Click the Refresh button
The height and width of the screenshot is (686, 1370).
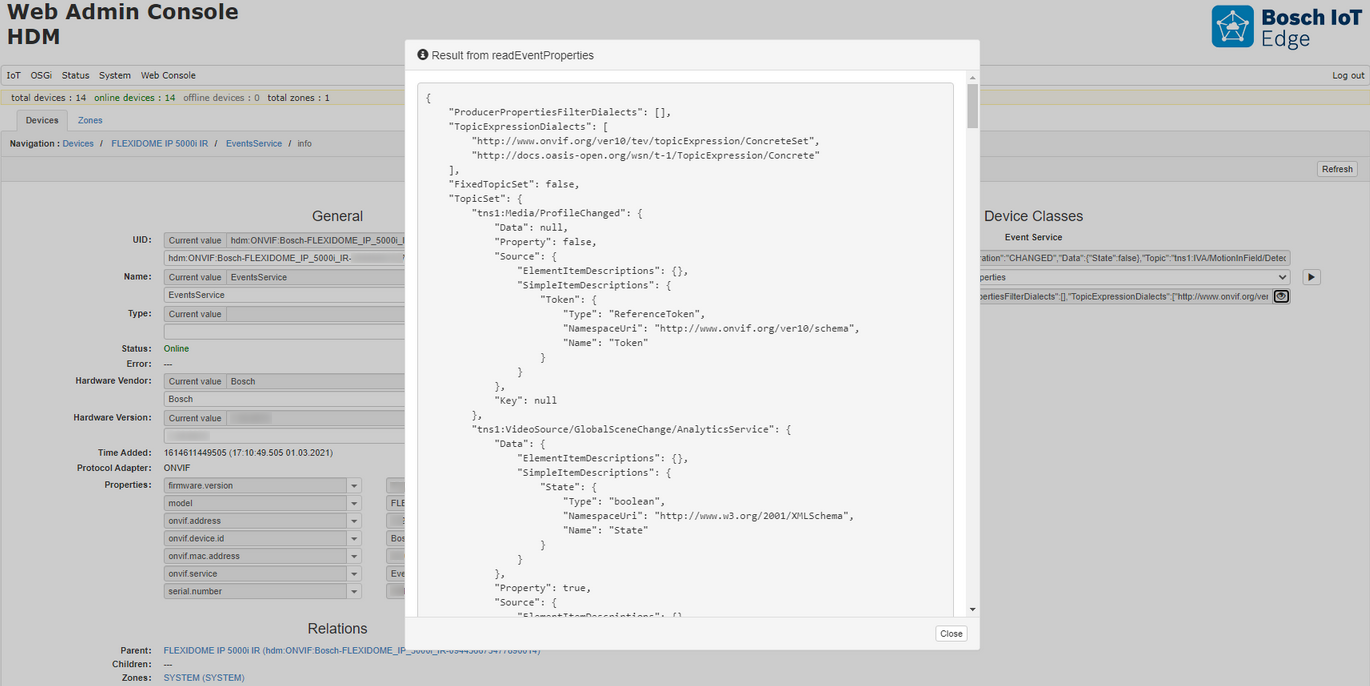(x=1336, y=168)
